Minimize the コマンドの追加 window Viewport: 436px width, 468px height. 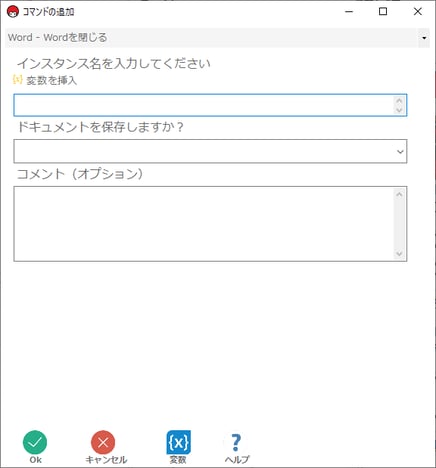tap(349, 12)
